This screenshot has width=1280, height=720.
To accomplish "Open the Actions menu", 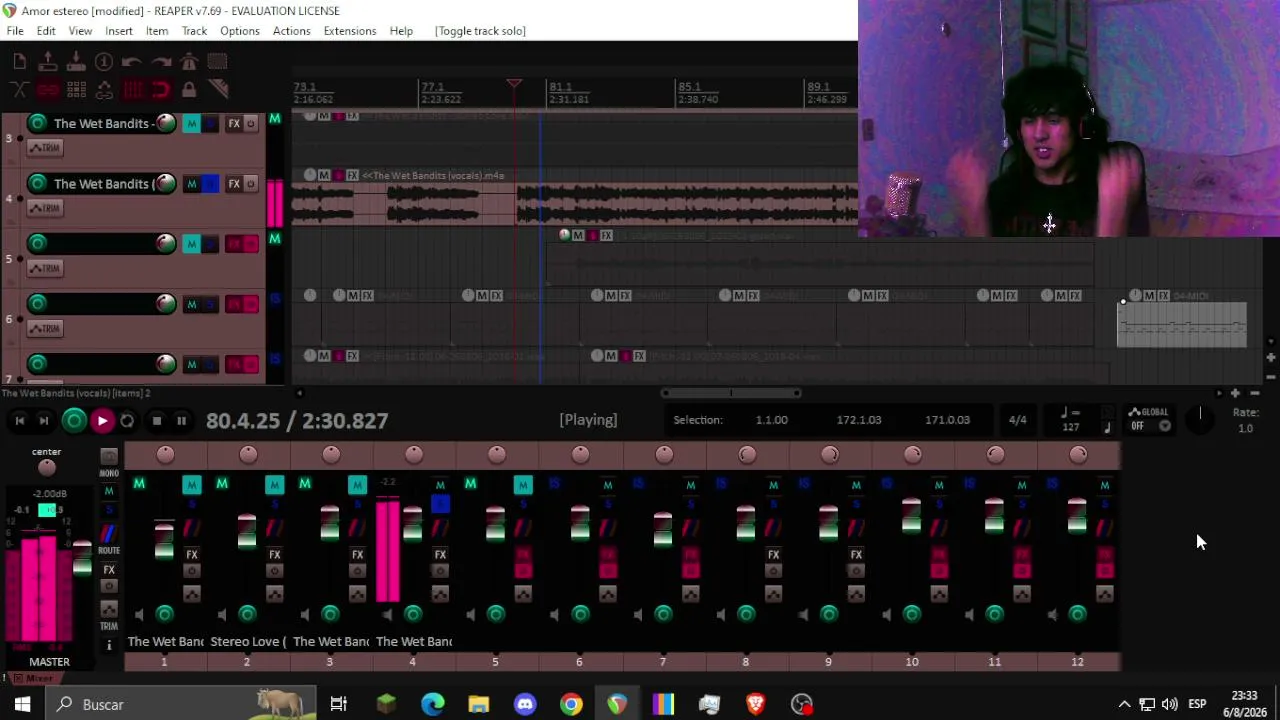I will tap(292, 31).
